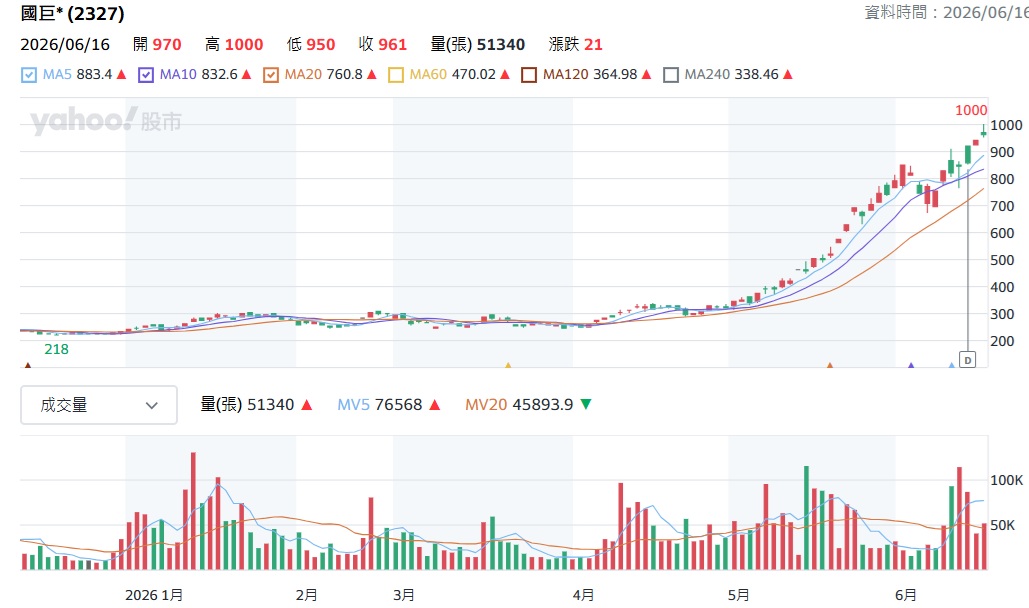Screen dimensions: 1029x608
Task: Toggle the MA5 moving average checkbox
Action: point(29,75)
